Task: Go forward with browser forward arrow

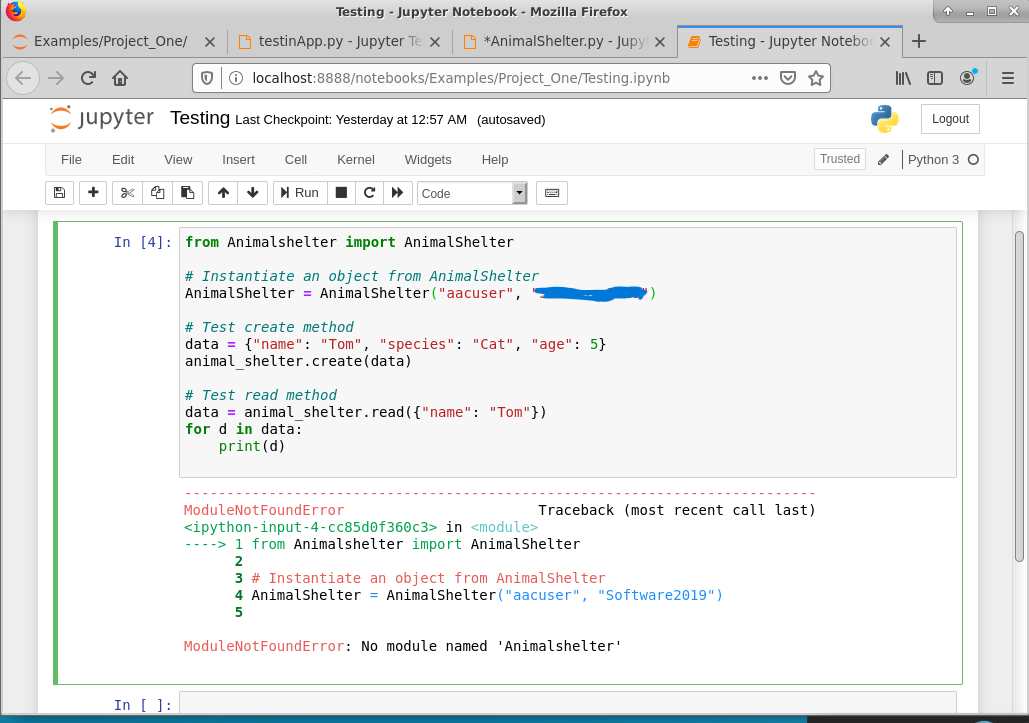Action: pos(56,78)
